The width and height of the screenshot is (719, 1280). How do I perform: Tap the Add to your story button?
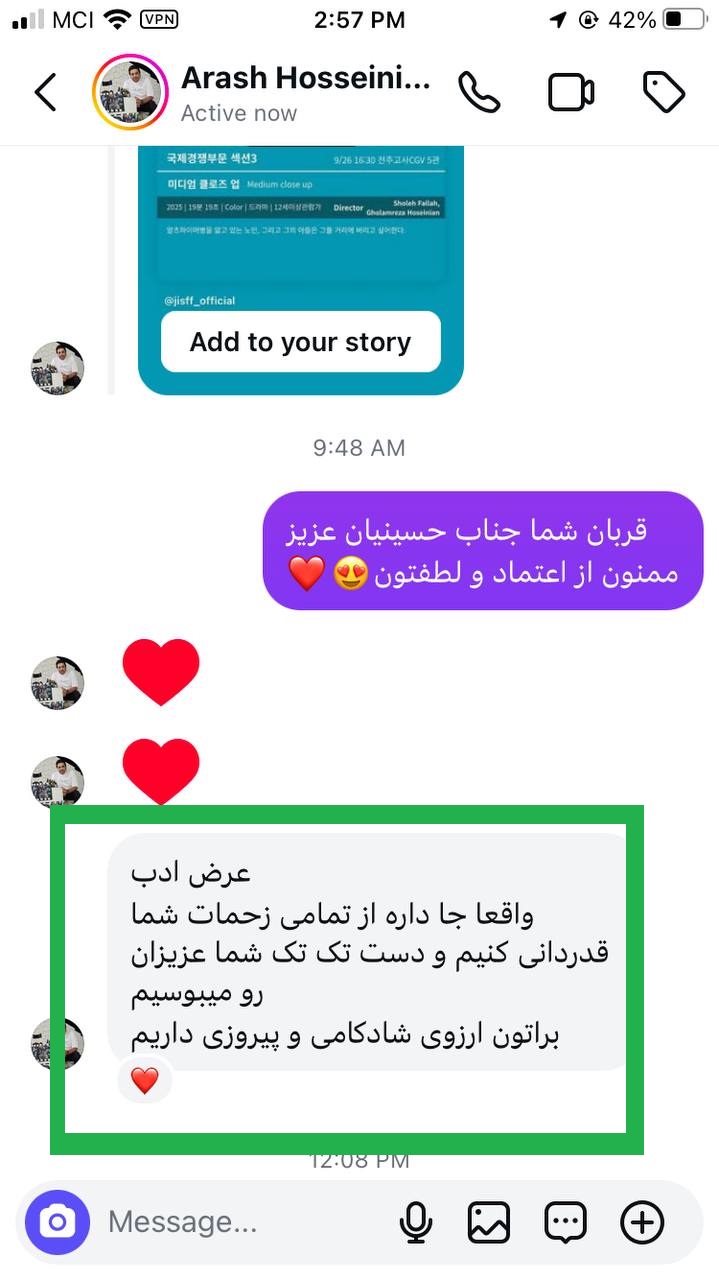301,342
